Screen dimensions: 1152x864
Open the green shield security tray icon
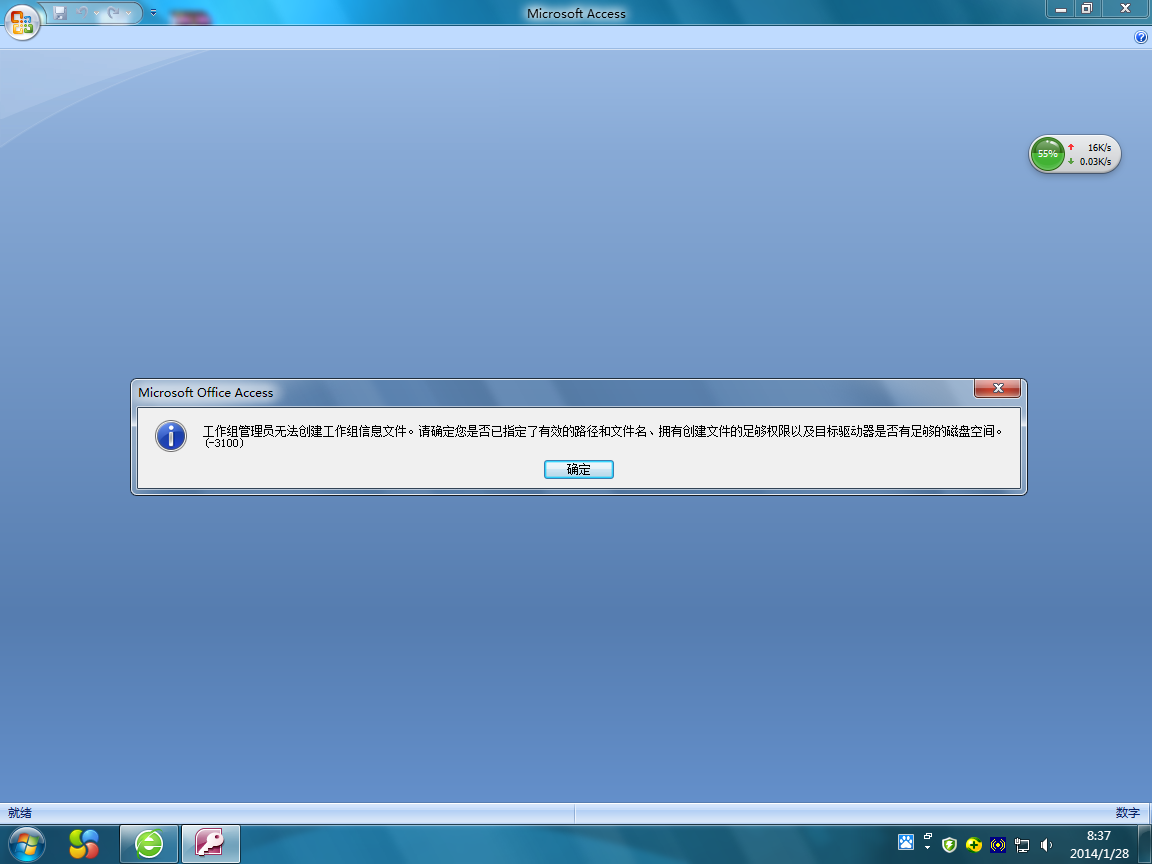949,845
